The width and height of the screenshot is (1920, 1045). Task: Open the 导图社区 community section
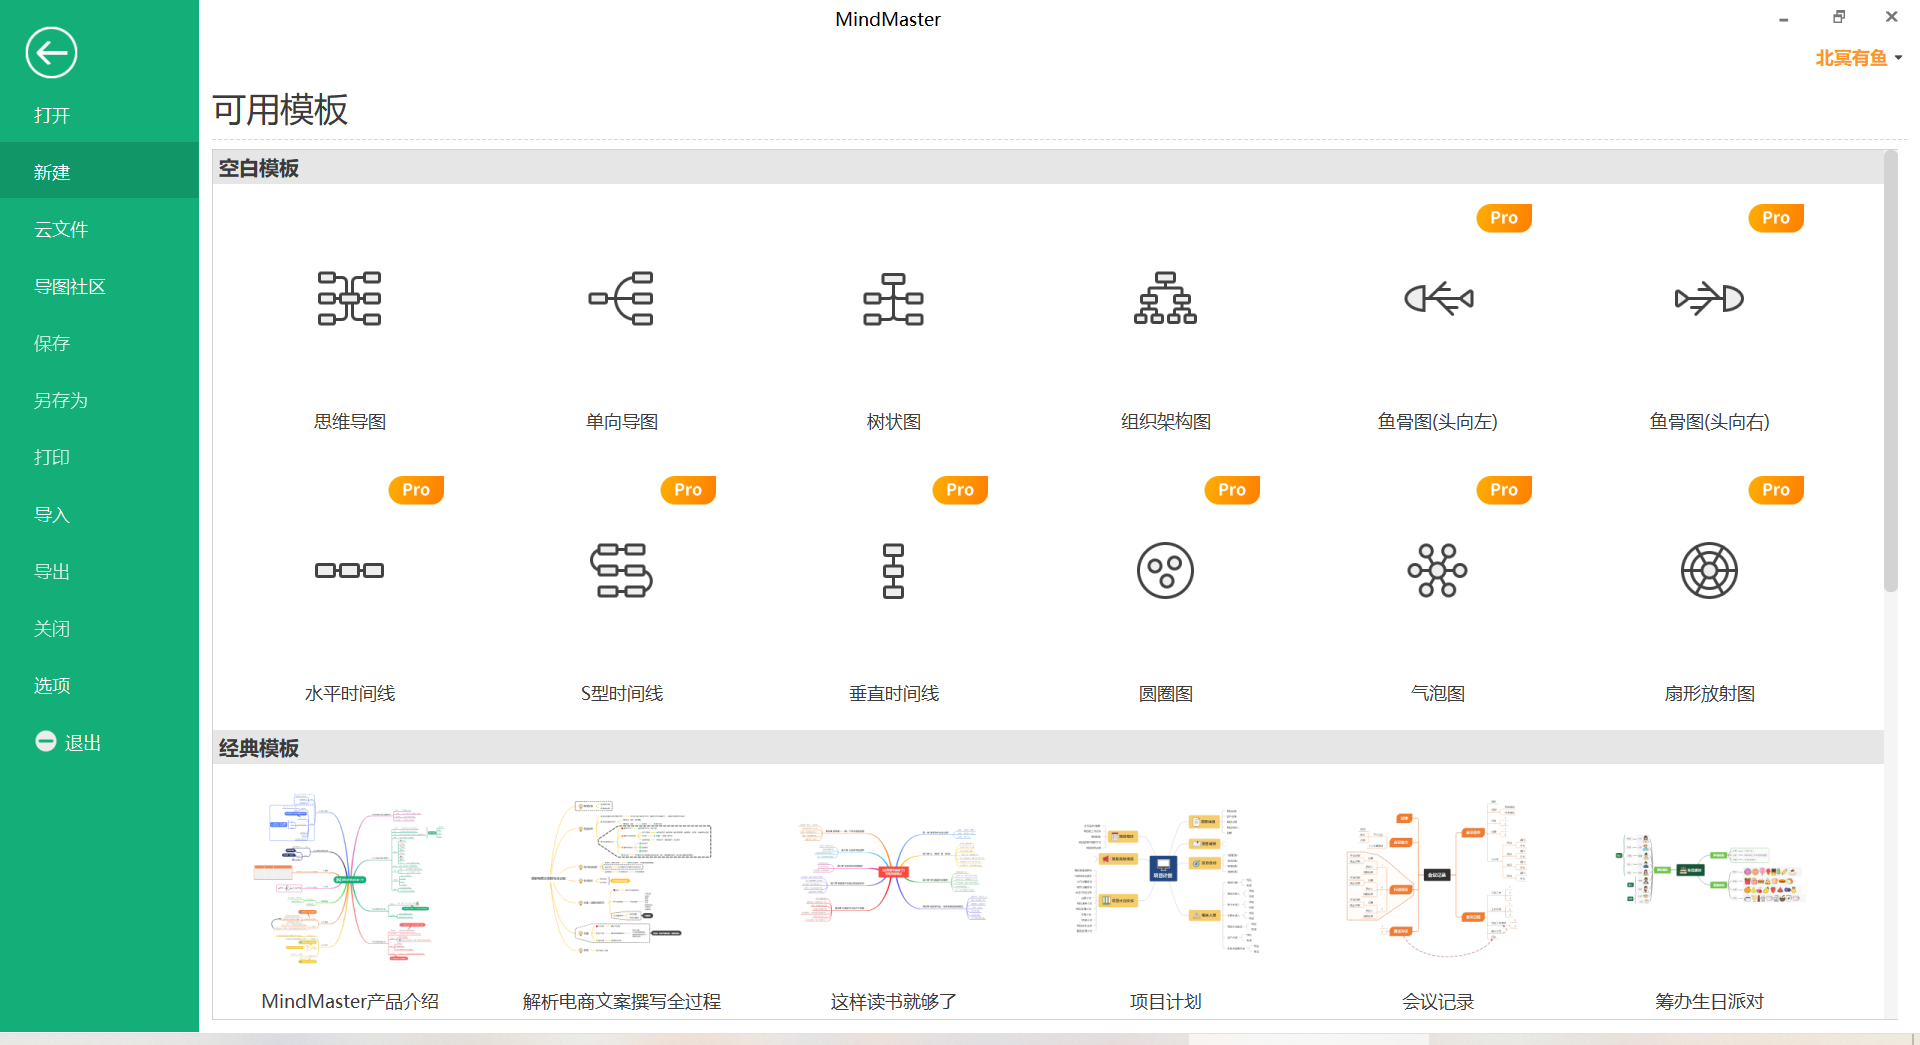[x=69, y=286]
